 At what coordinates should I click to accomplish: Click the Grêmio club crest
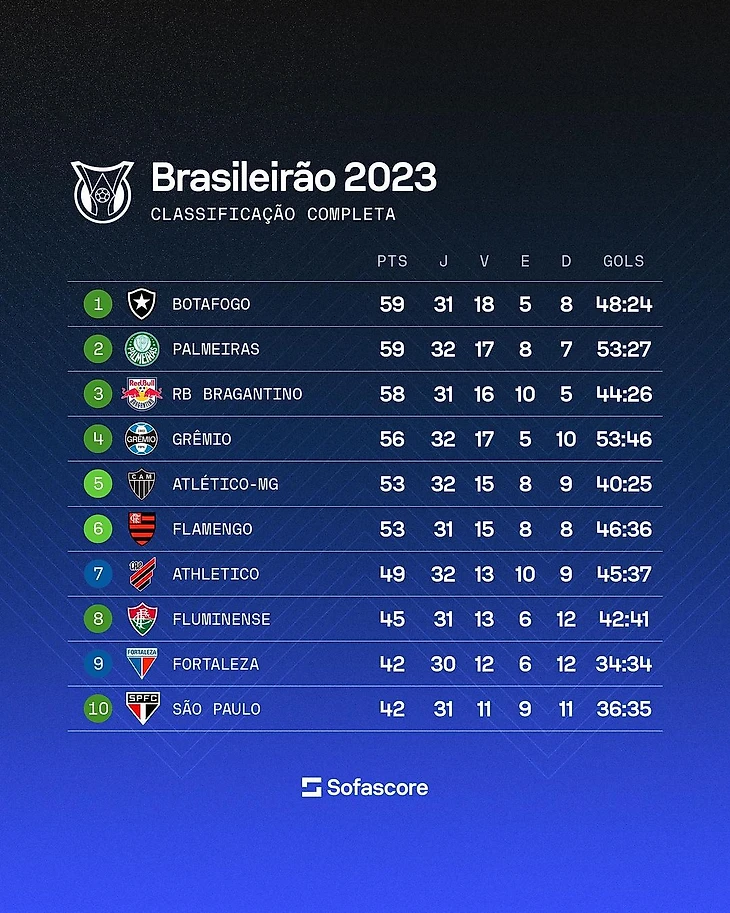click(x=141, y=439)
